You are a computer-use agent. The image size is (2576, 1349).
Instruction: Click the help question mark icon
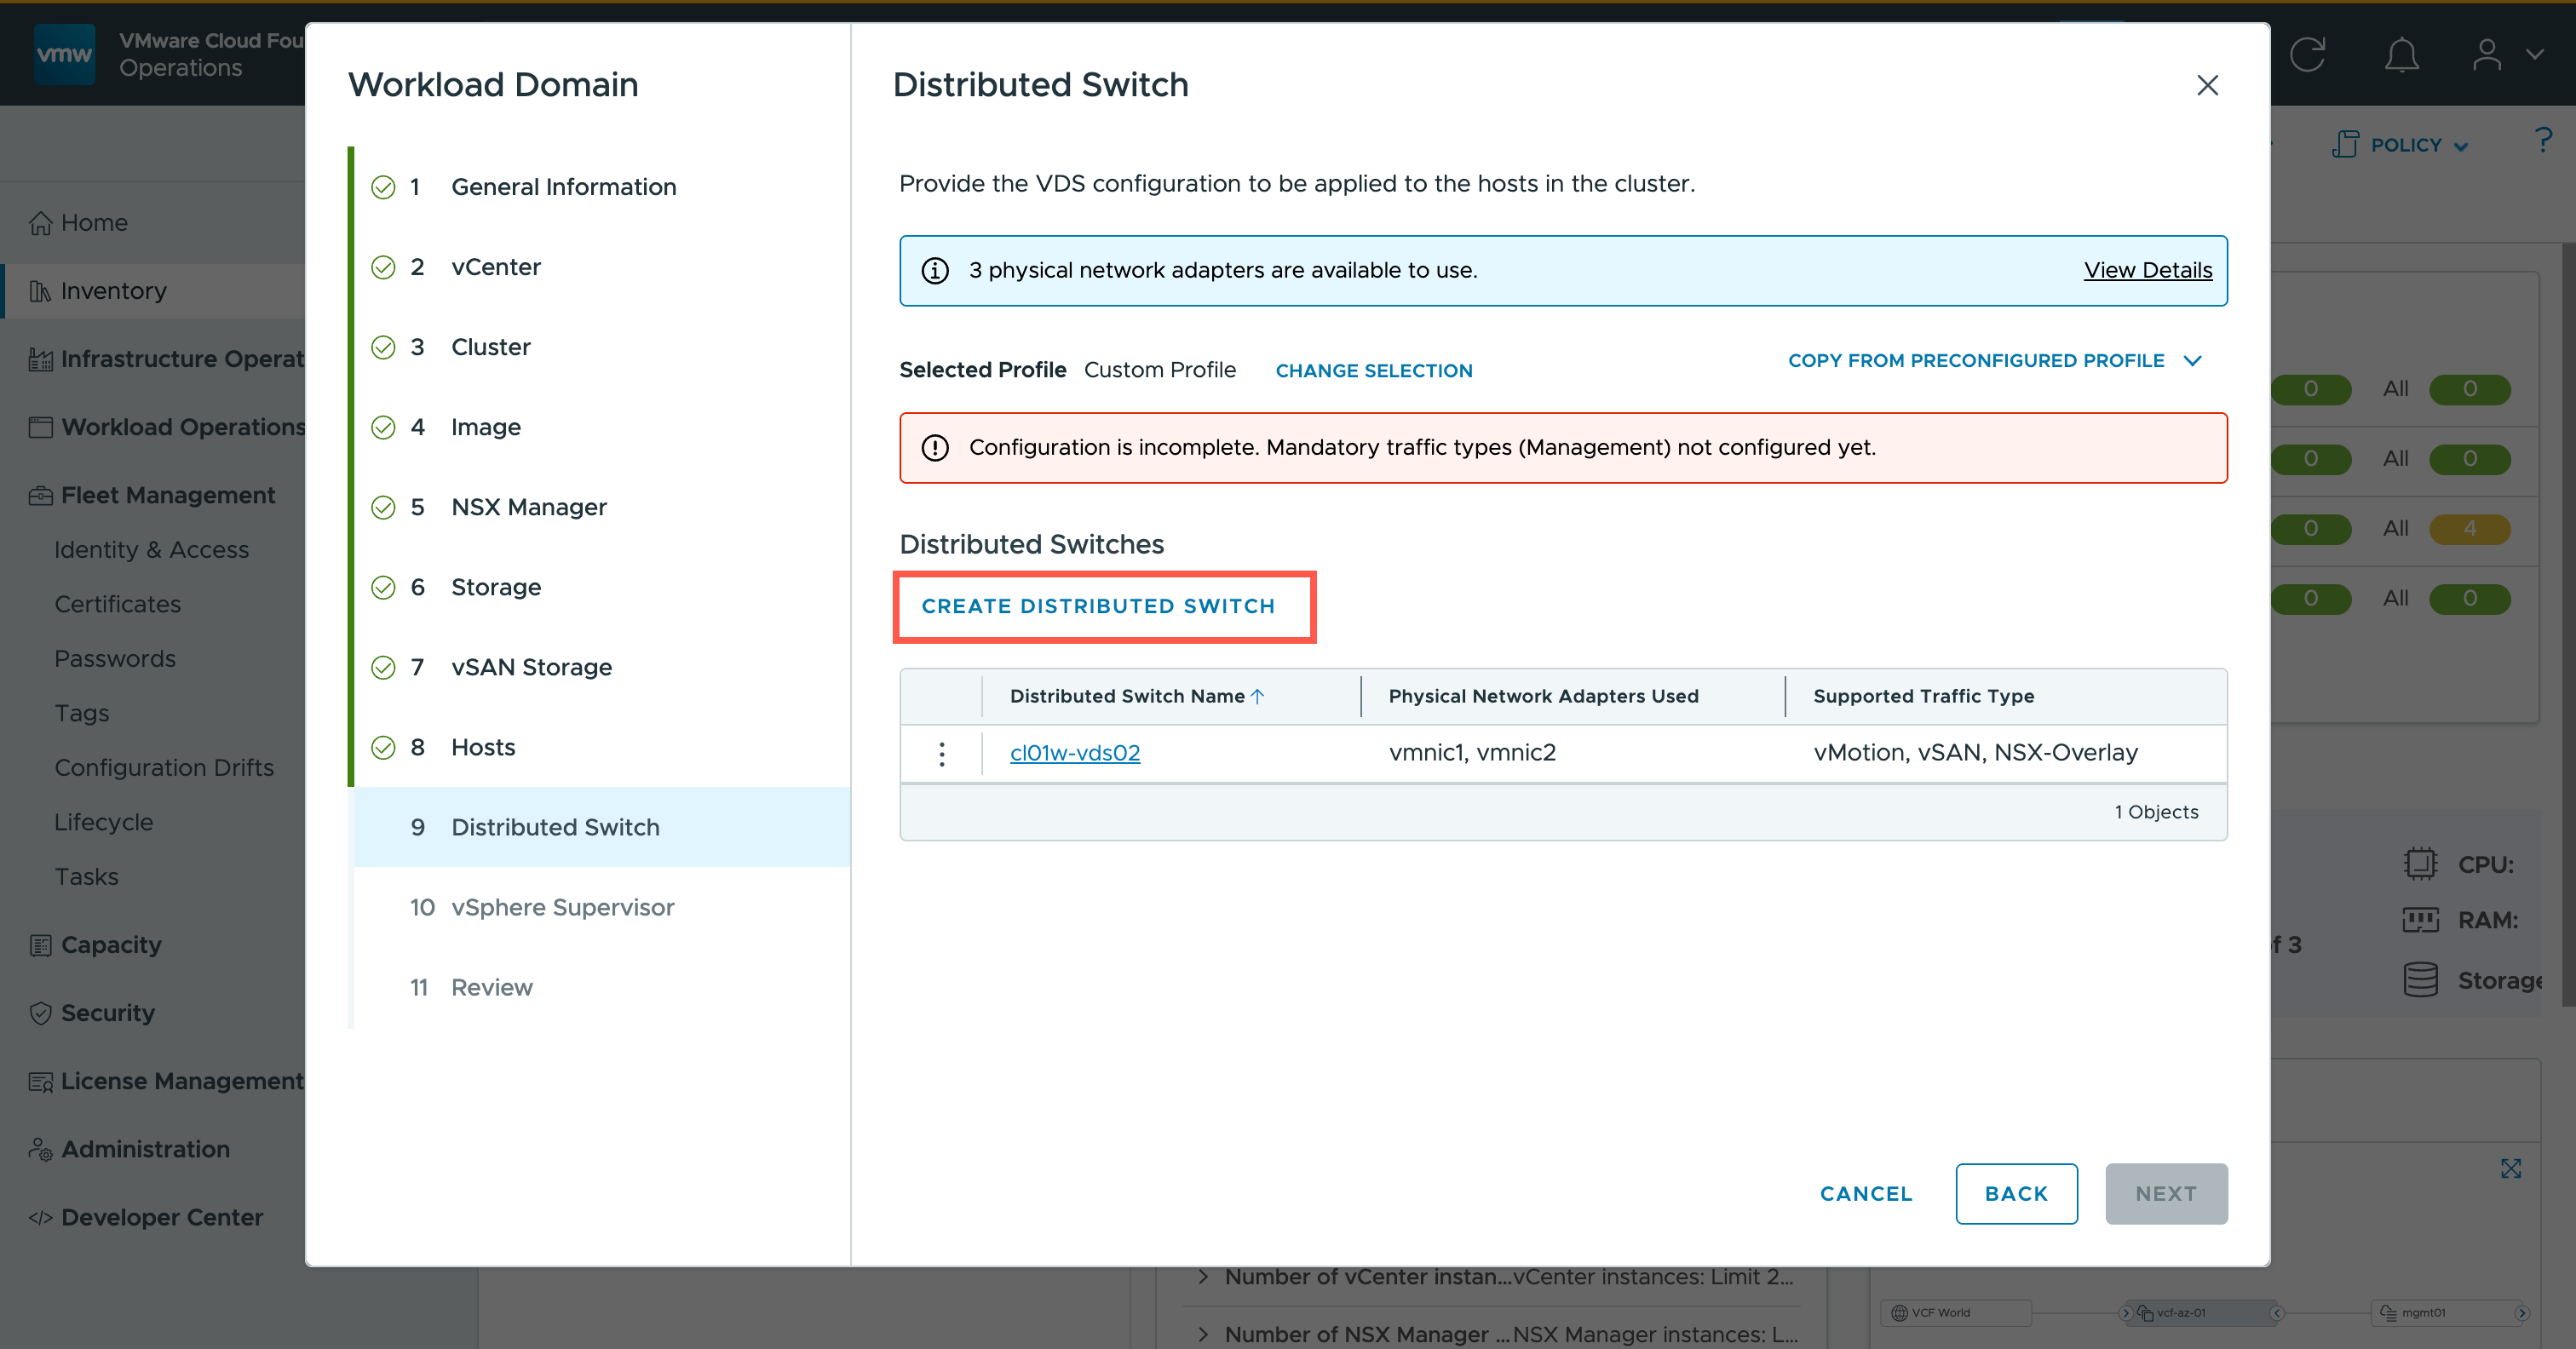[2543, 140]
